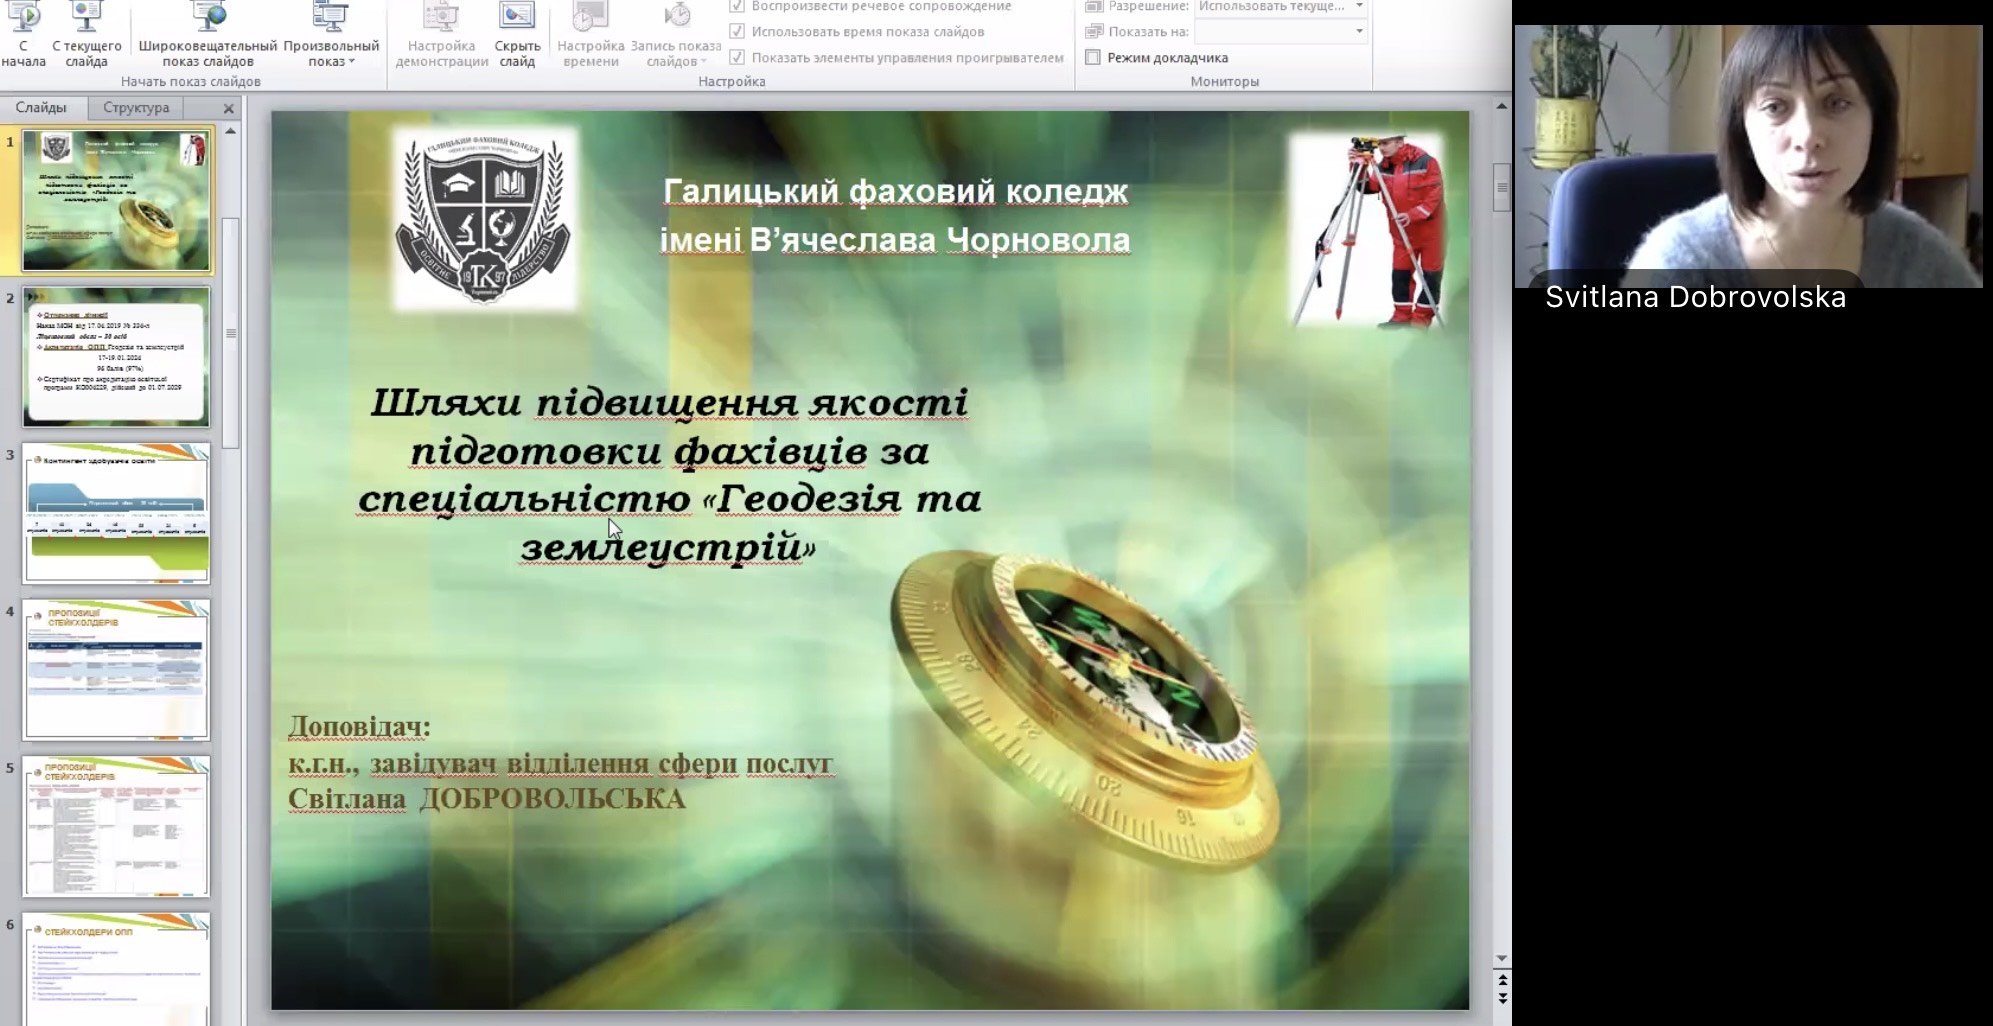
Task: Close the slides thumbnail pane
Action: click(229, 109)
